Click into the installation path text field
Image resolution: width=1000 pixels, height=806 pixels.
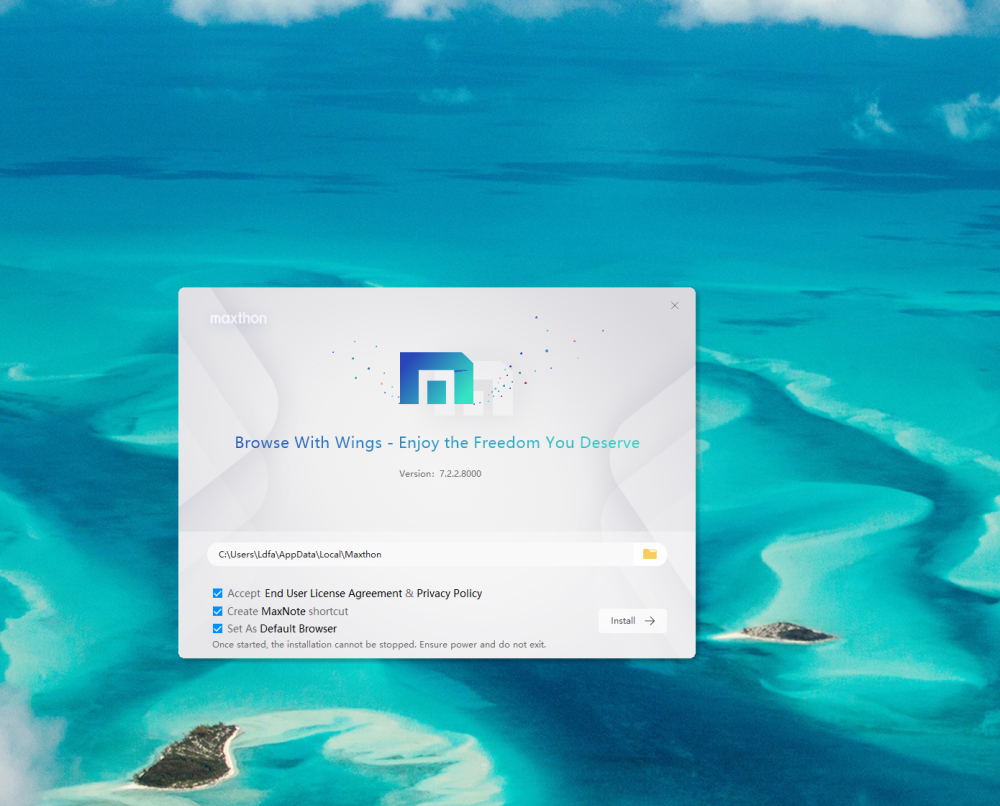tap(420, 554)
